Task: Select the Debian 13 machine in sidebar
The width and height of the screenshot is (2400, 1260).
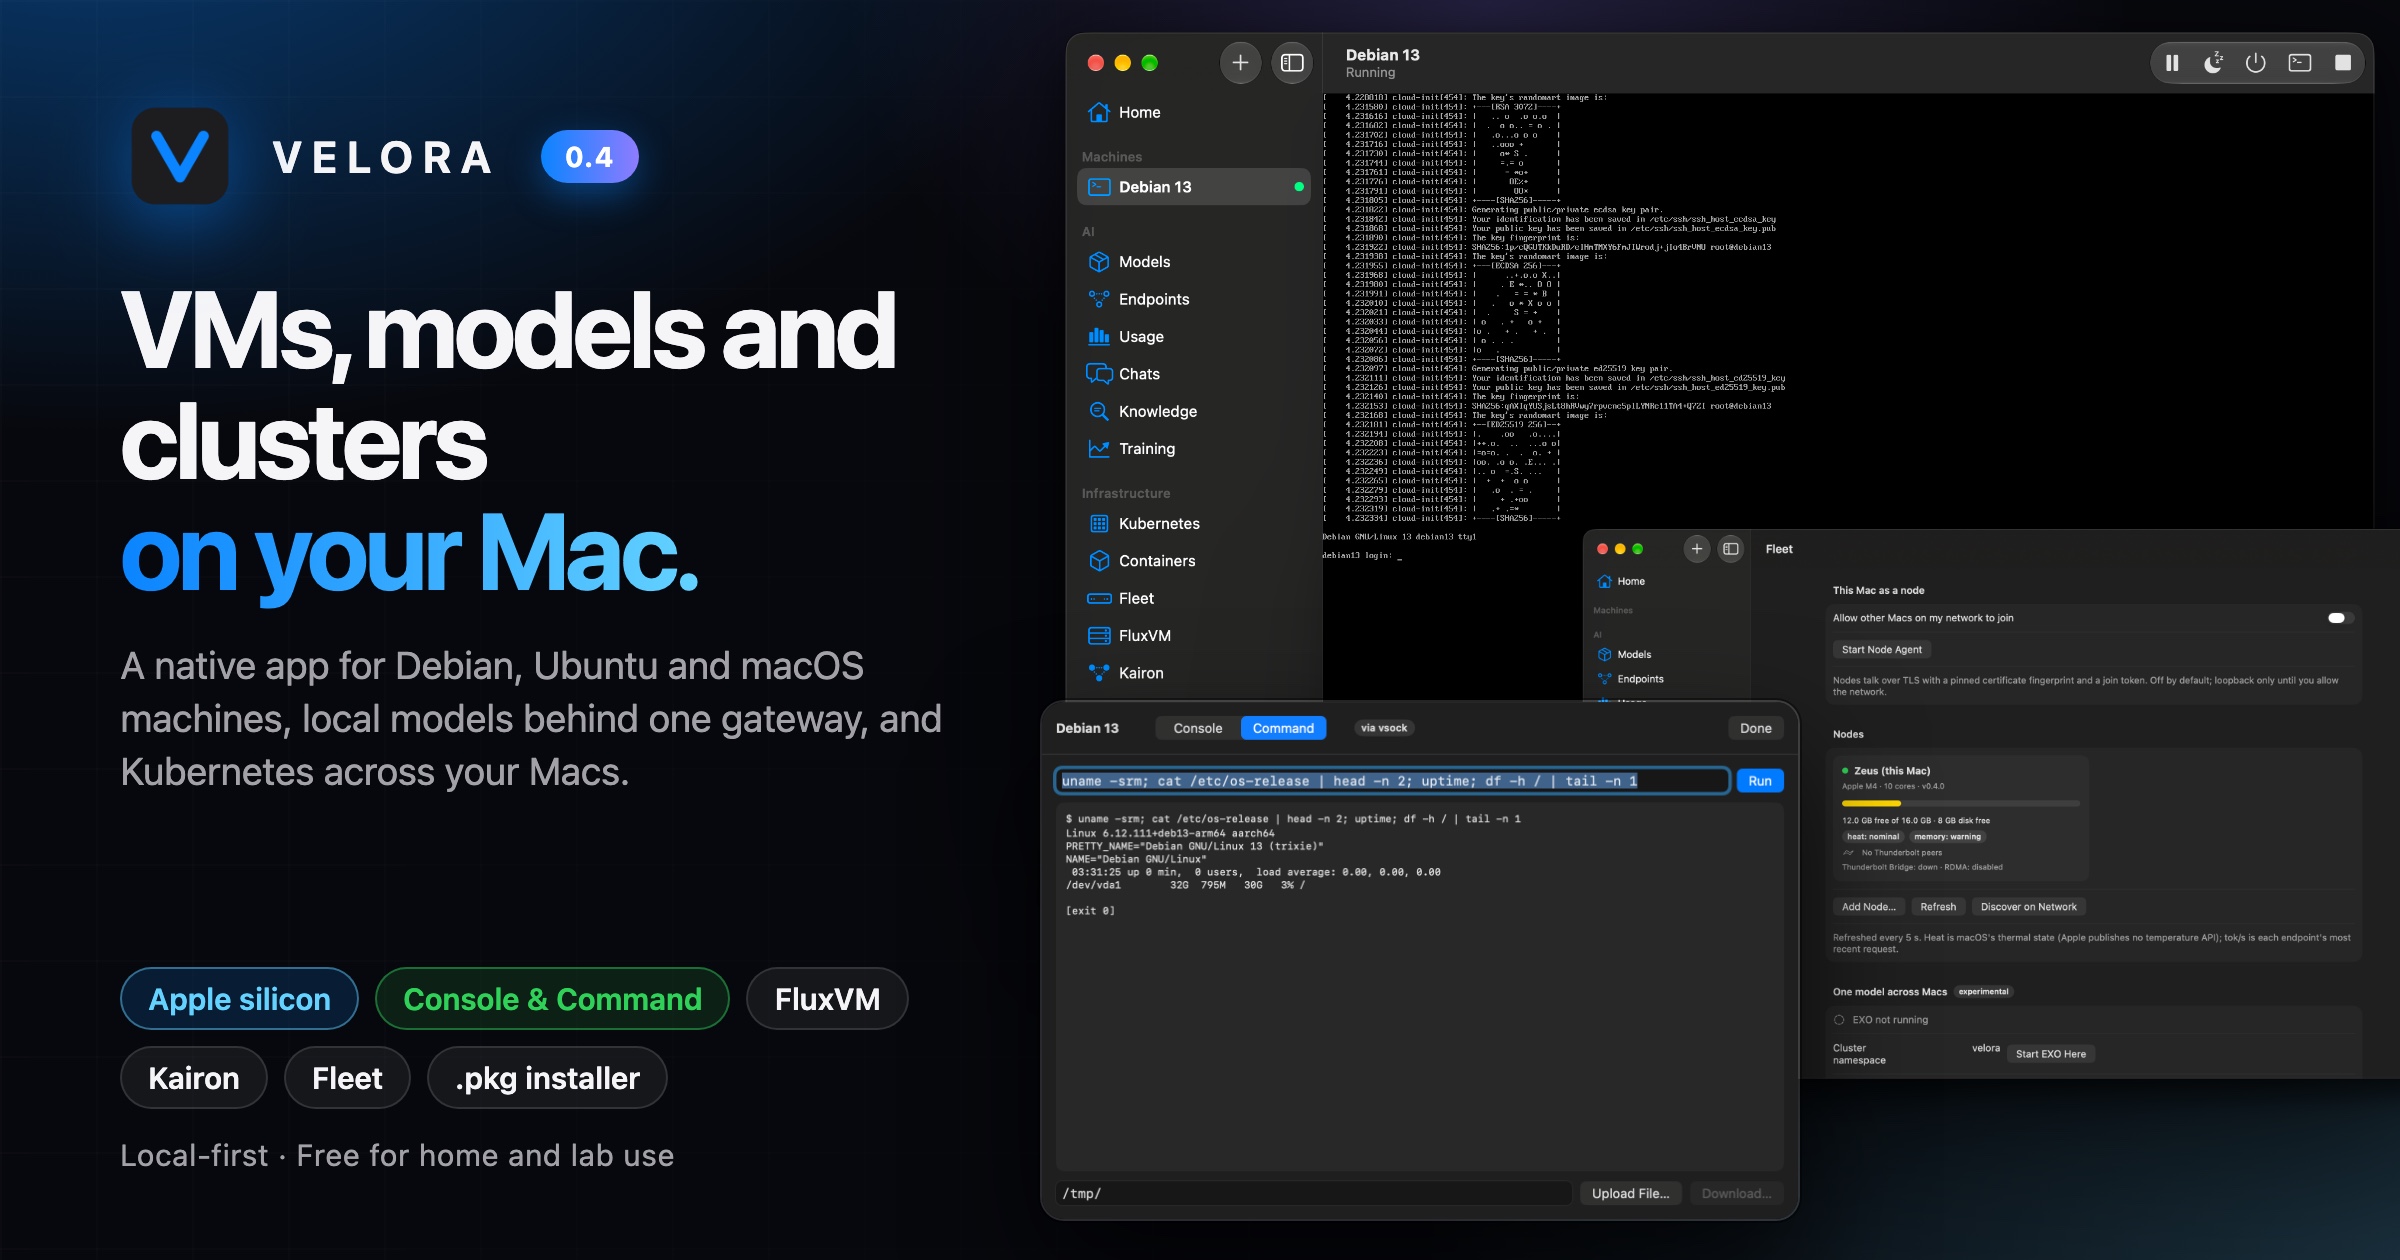Action: point(1194,187)
